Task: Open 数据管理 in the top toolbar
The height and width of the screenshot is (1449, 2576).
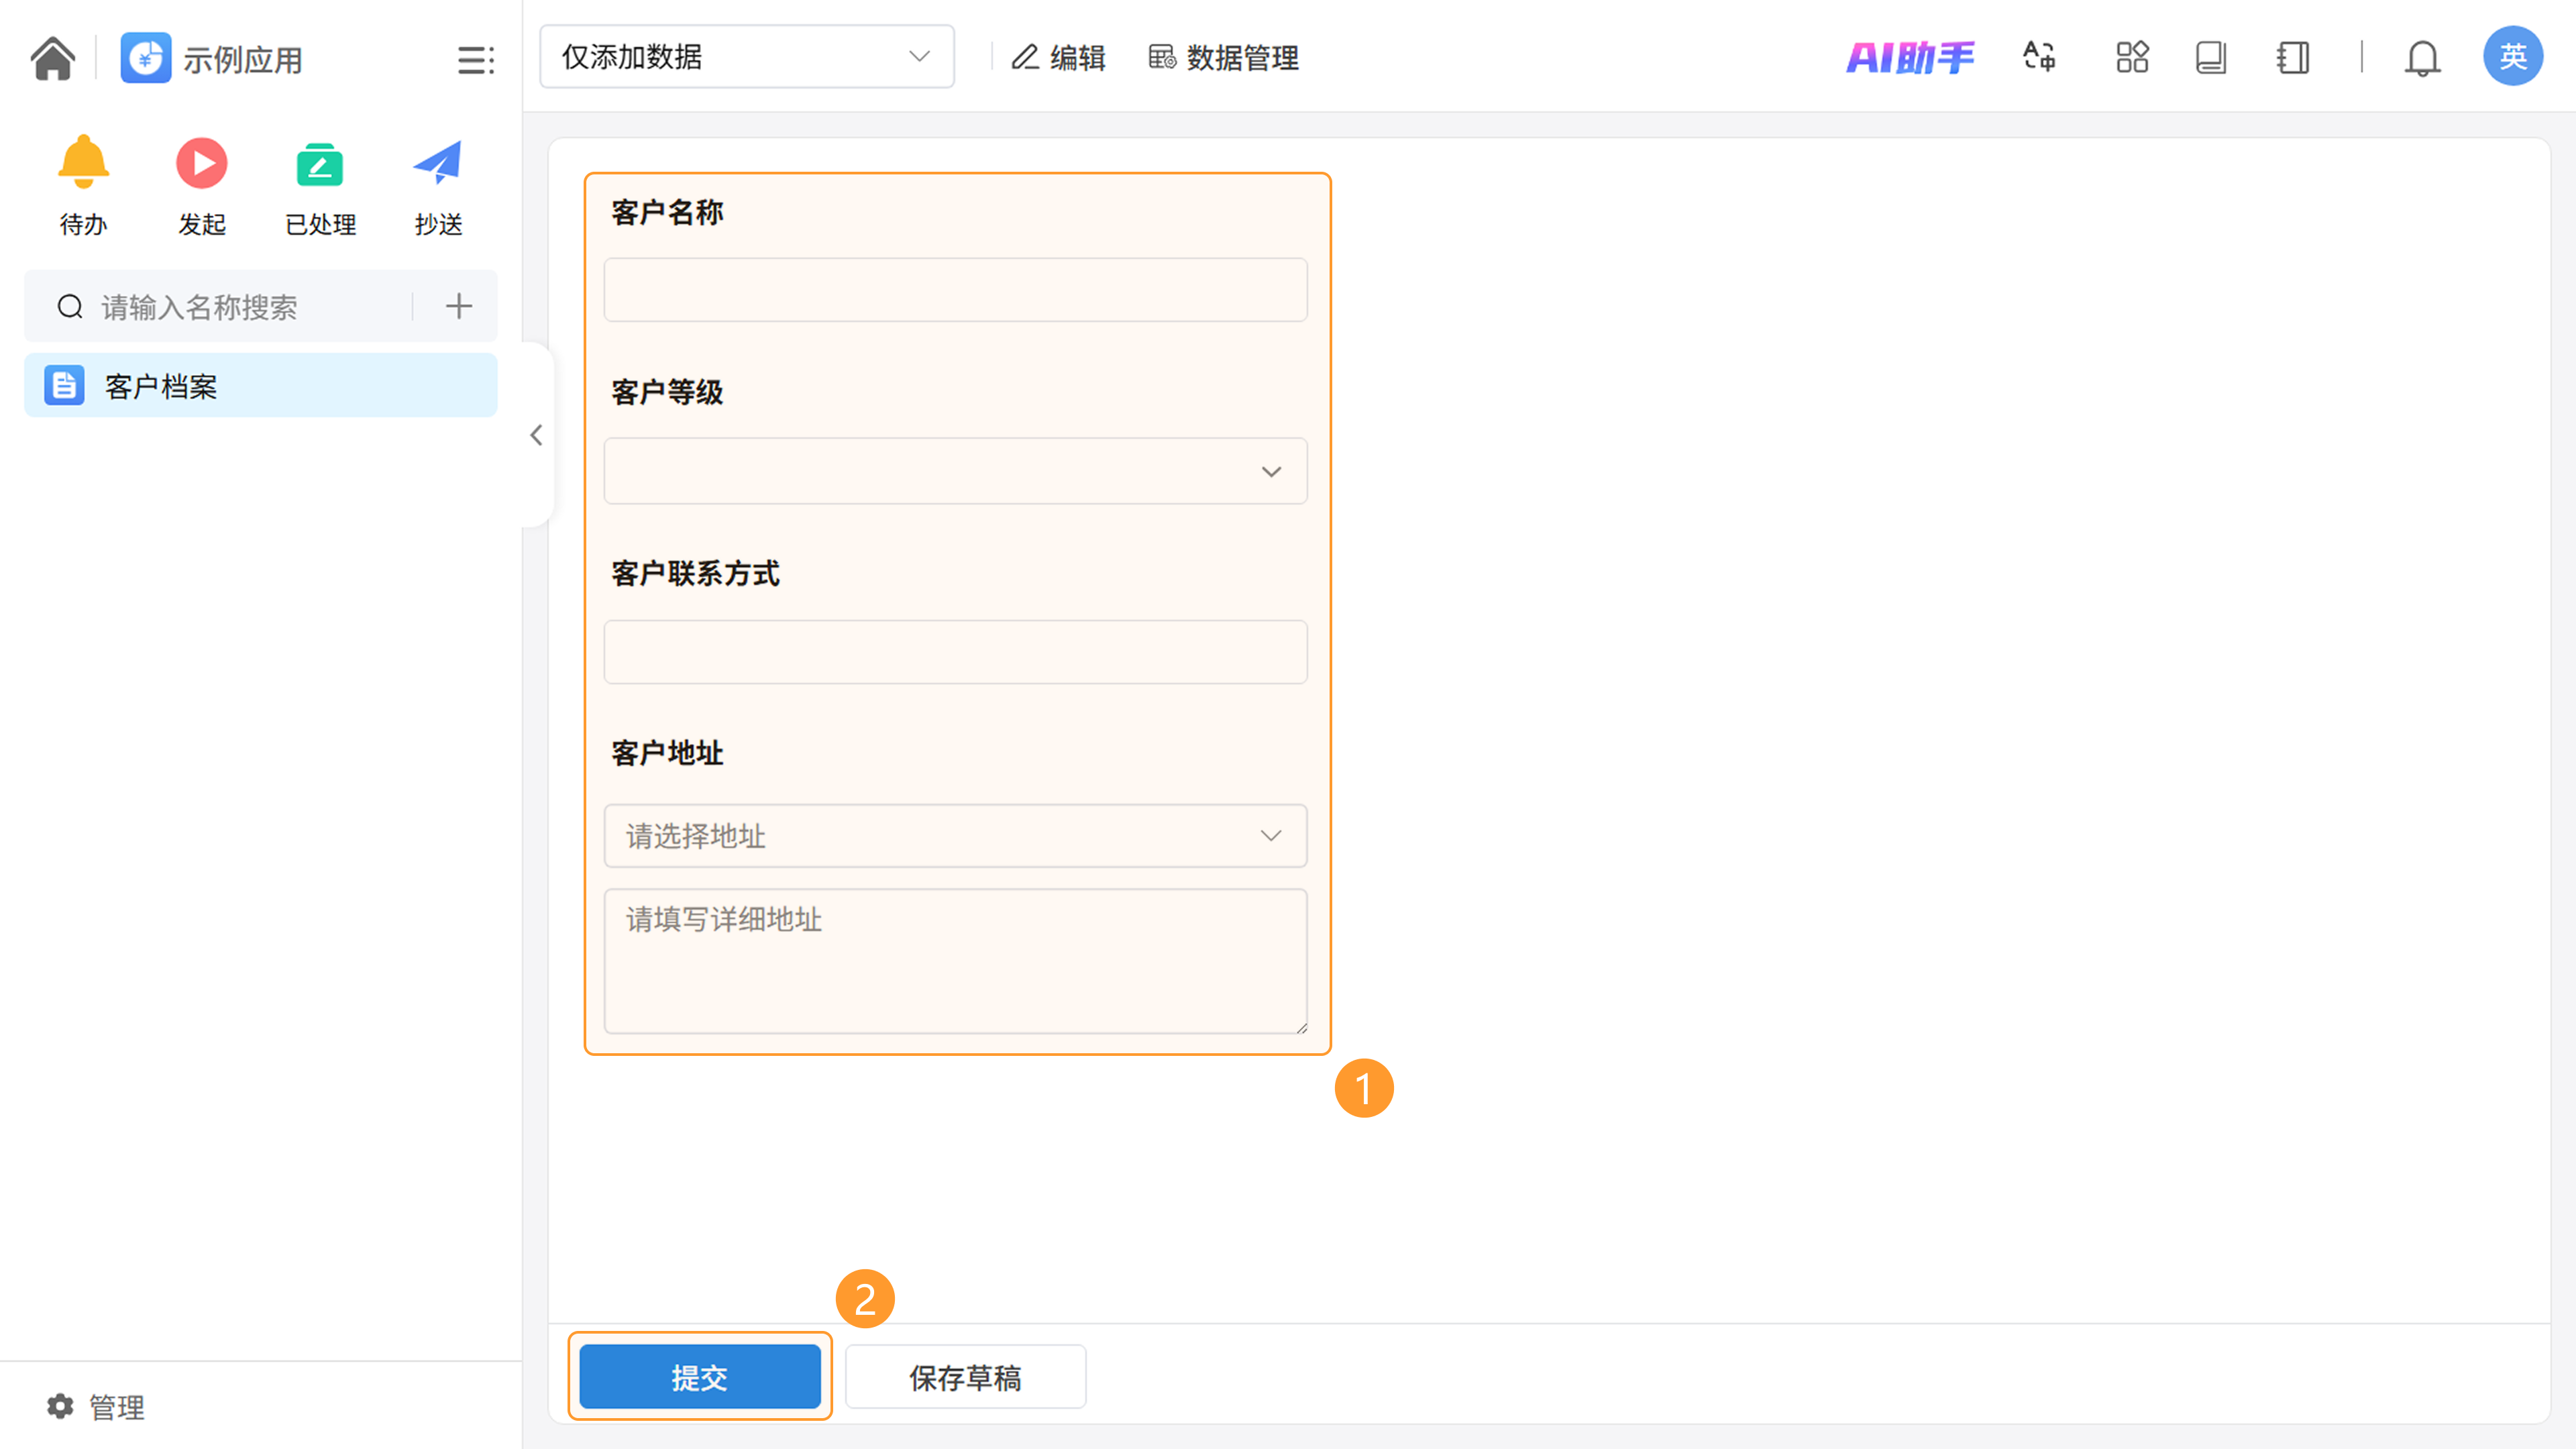Action: point(1224,58)
